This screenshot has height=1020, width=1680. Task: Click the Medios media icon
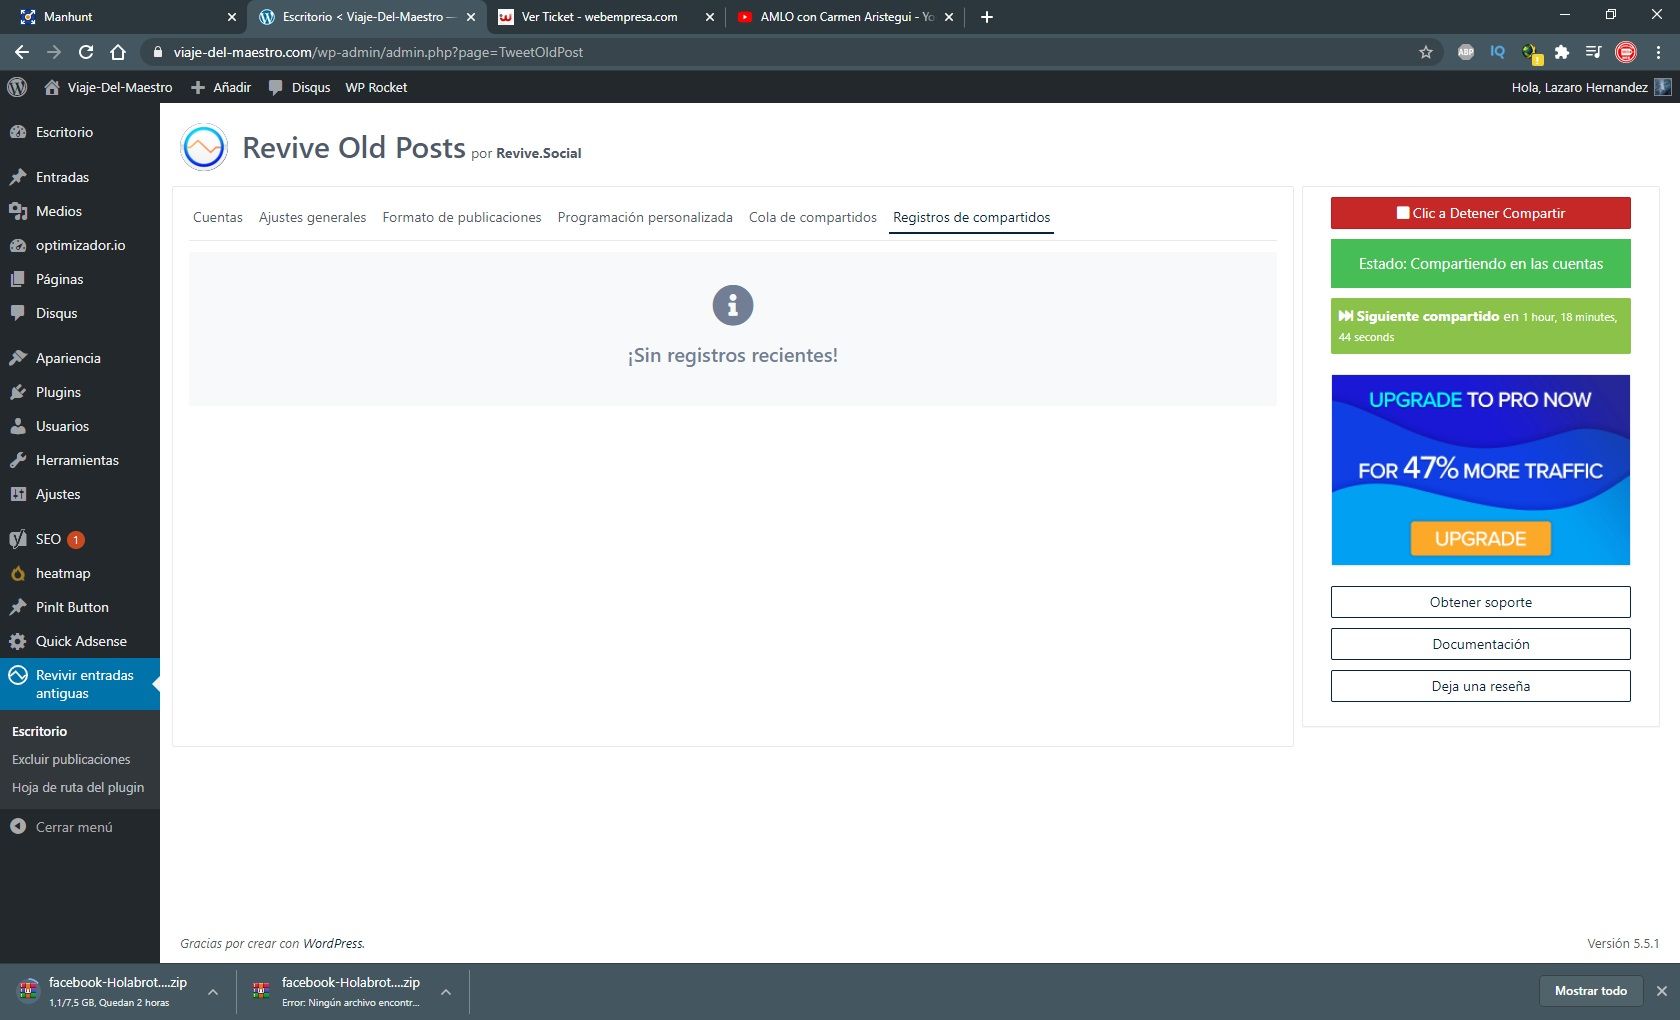pyautogui.click(x=17, y=211)
